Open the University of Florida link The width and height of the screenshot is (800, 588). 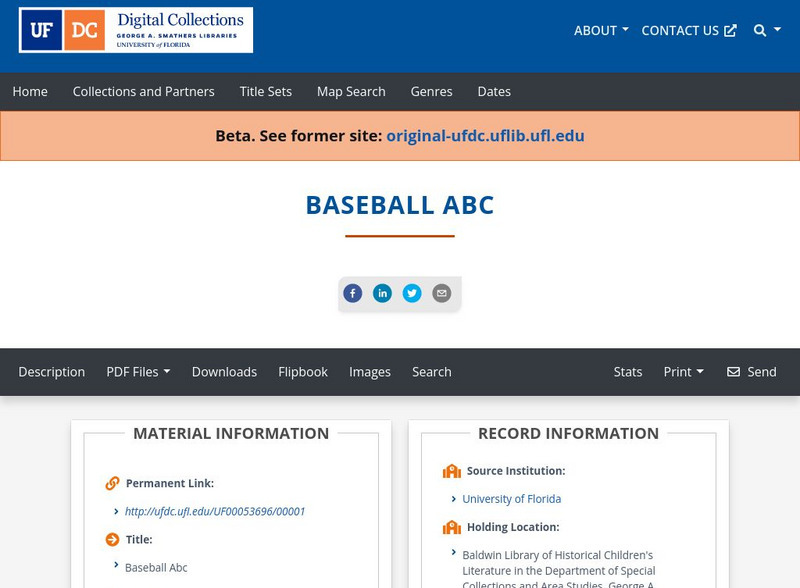[x=511, y=498]
